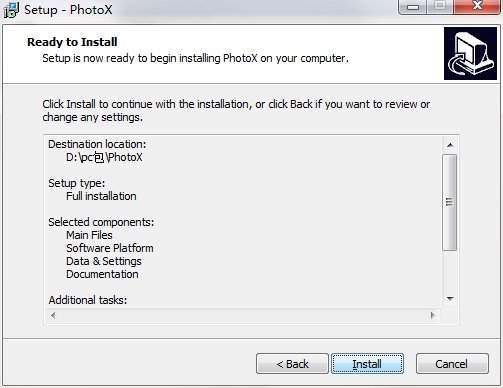Image resolution: width=503 pixels, height=388 pixels.
Task: Click the installer computer image in header
Action: click(x=470, y=53)
